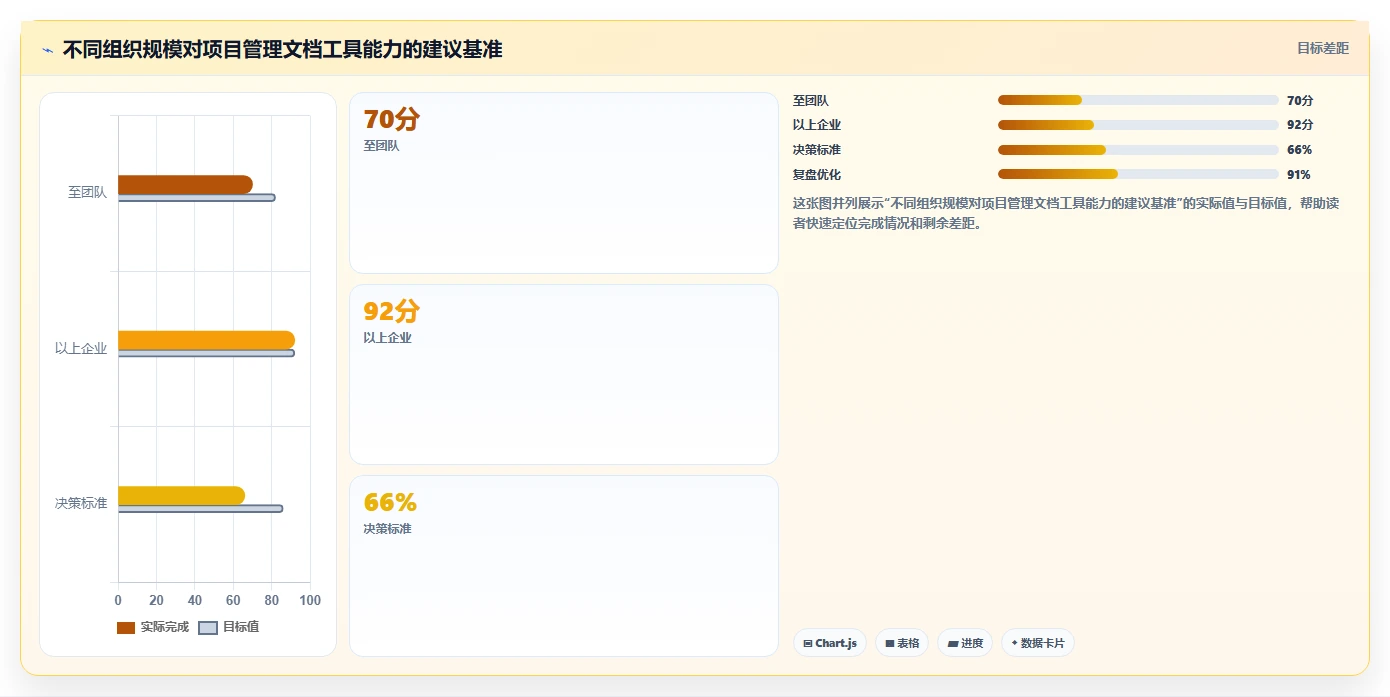Toggle the 目标值 legend entry
Viewport: 1390px width, 697px height.
(229, 627)
